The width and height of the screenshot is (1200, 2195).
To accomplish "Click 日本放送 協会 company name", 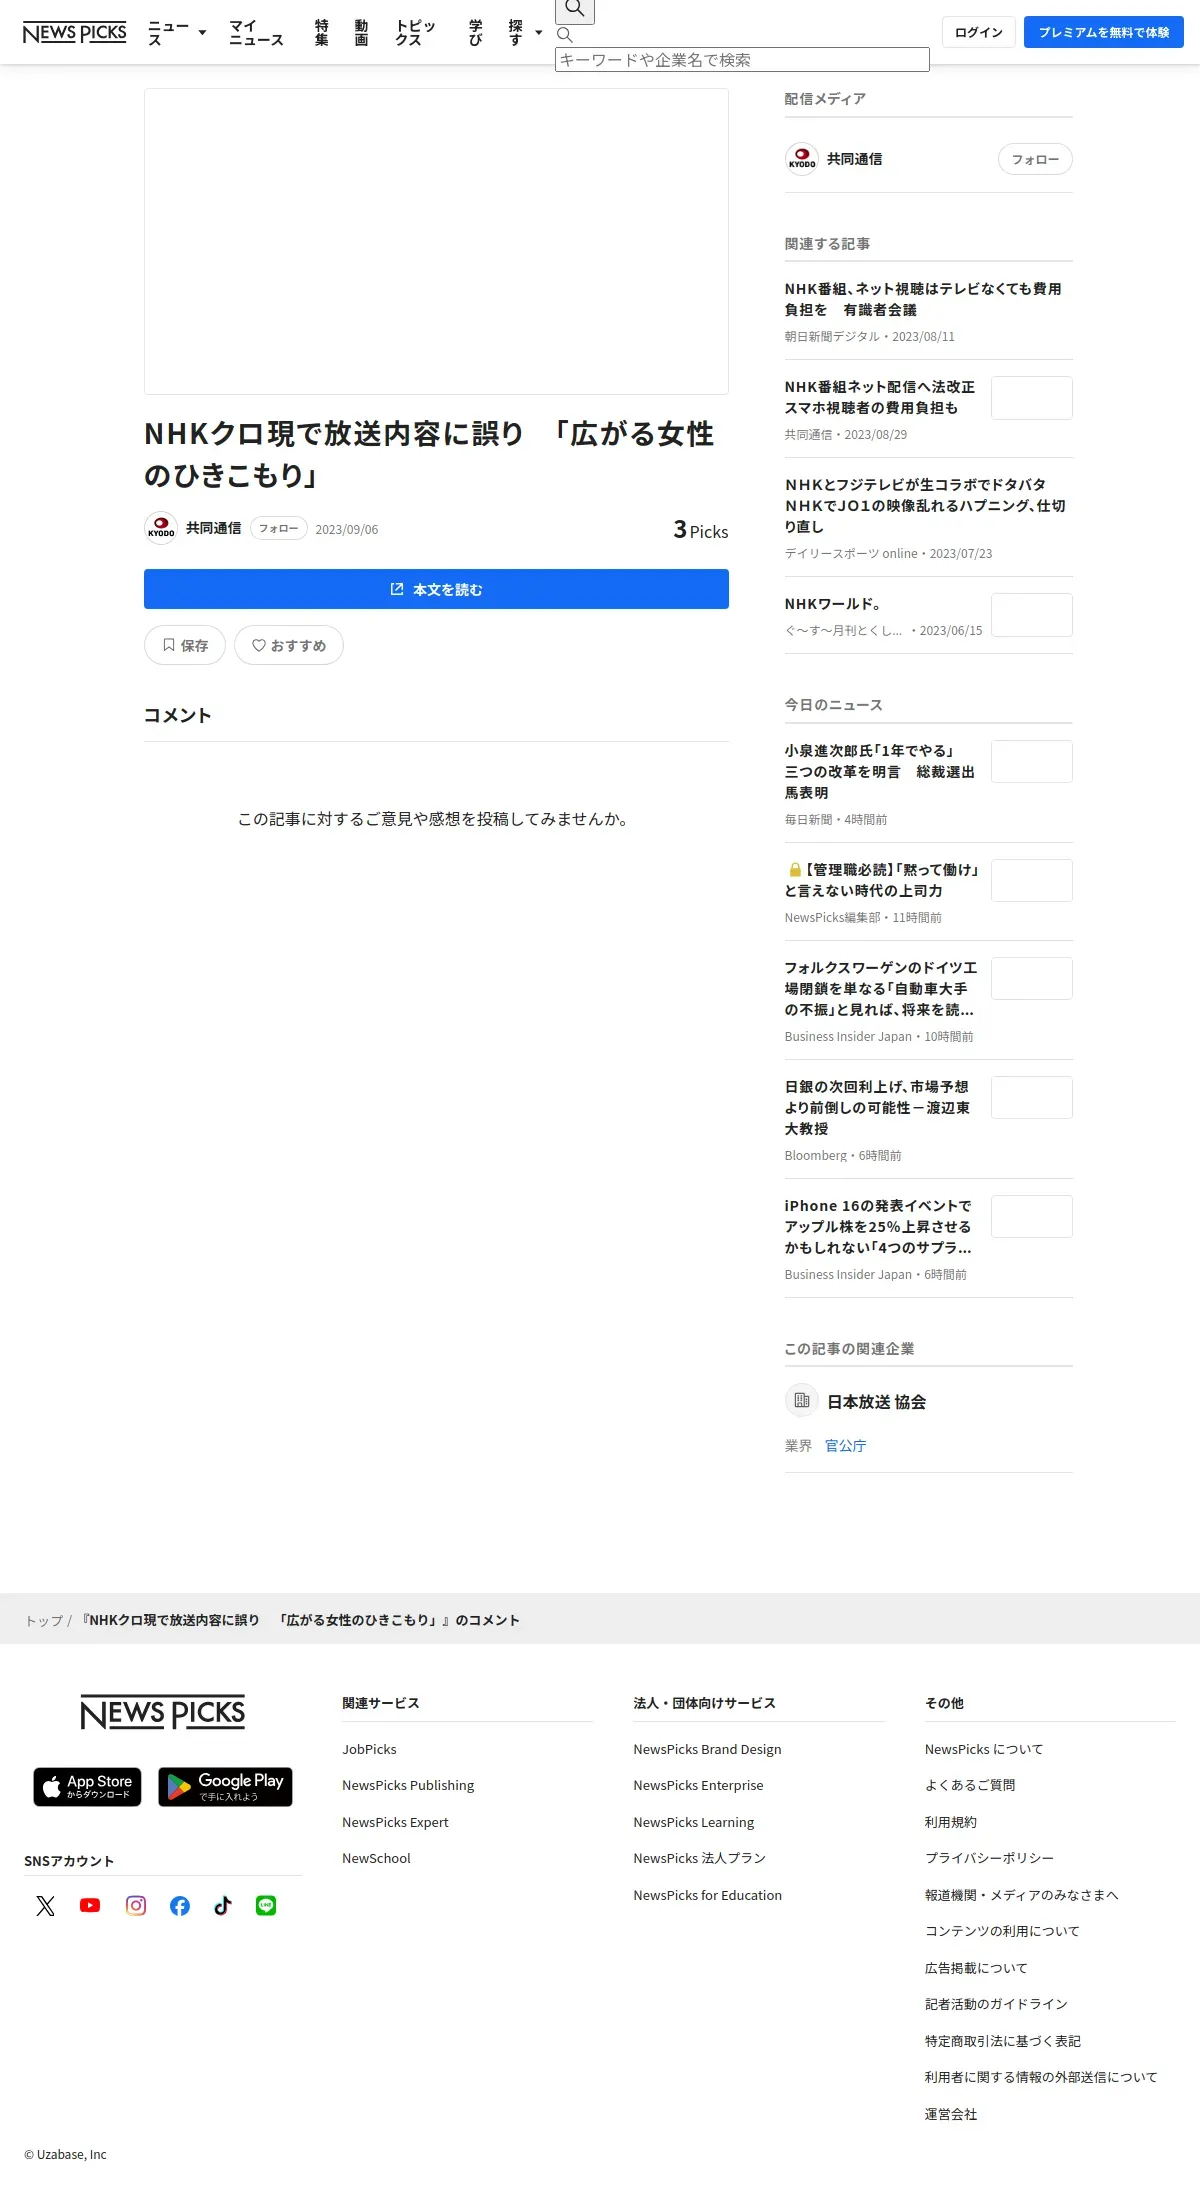I will (876, 1402).
